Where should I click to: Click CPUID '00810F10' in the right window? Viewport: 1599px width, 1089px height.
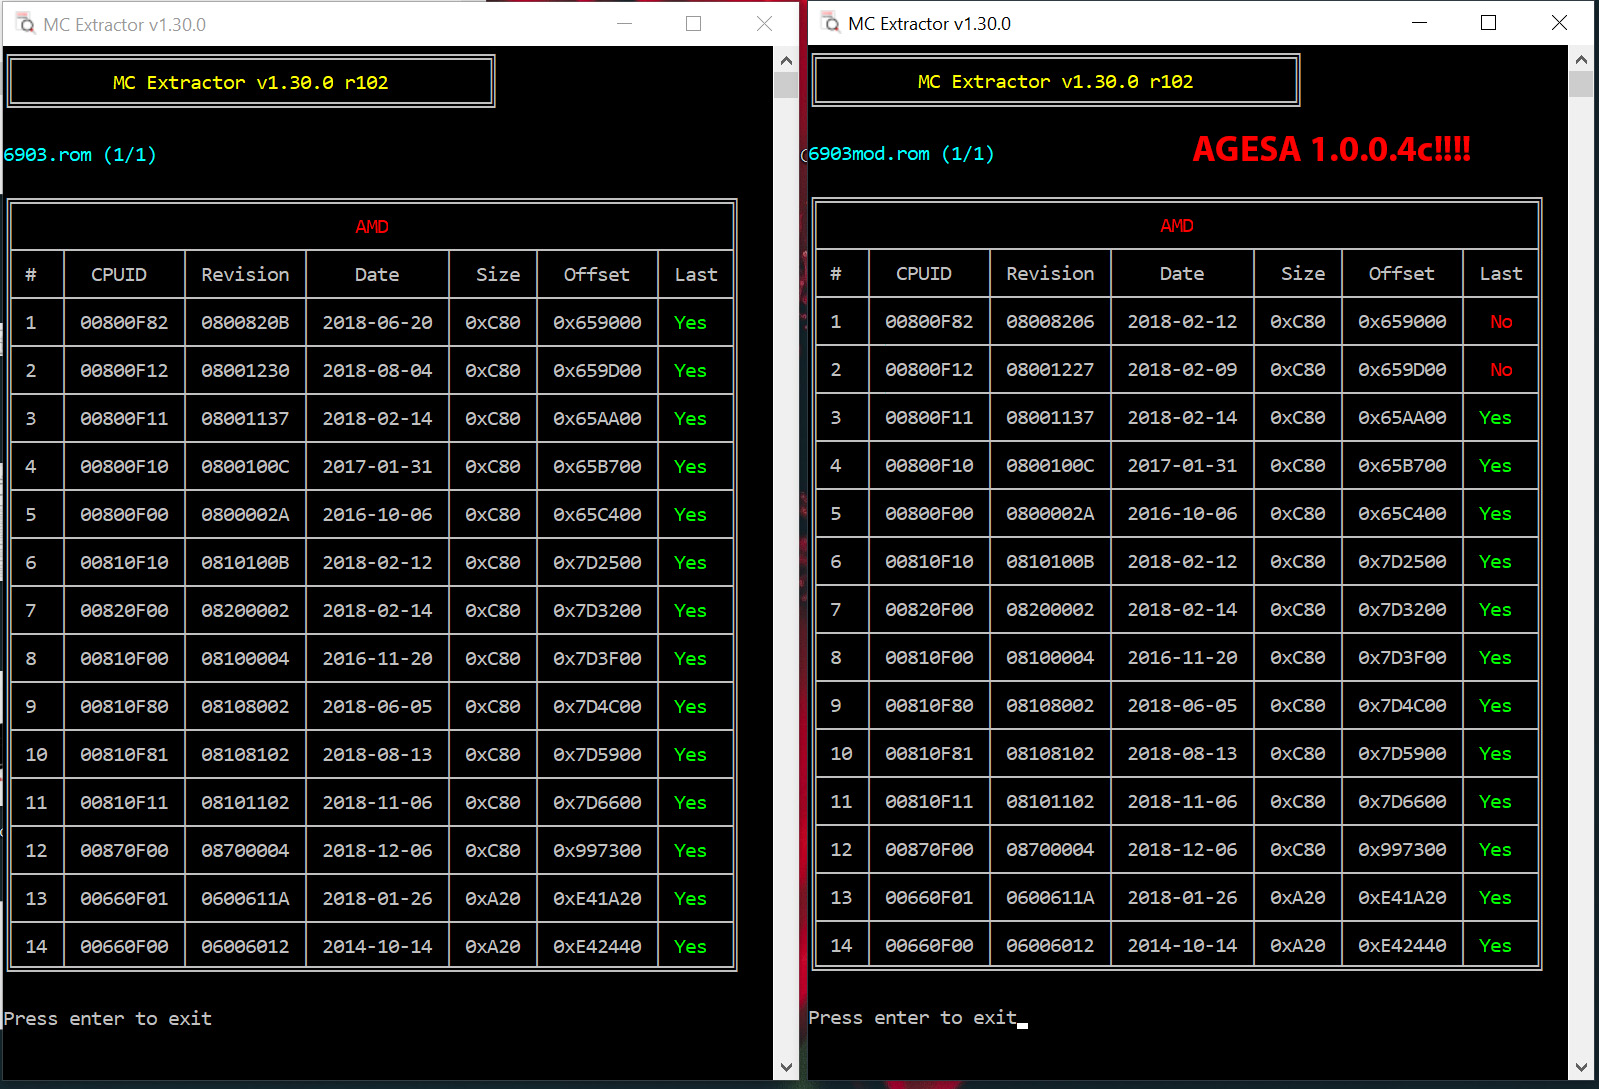point(929,562)
